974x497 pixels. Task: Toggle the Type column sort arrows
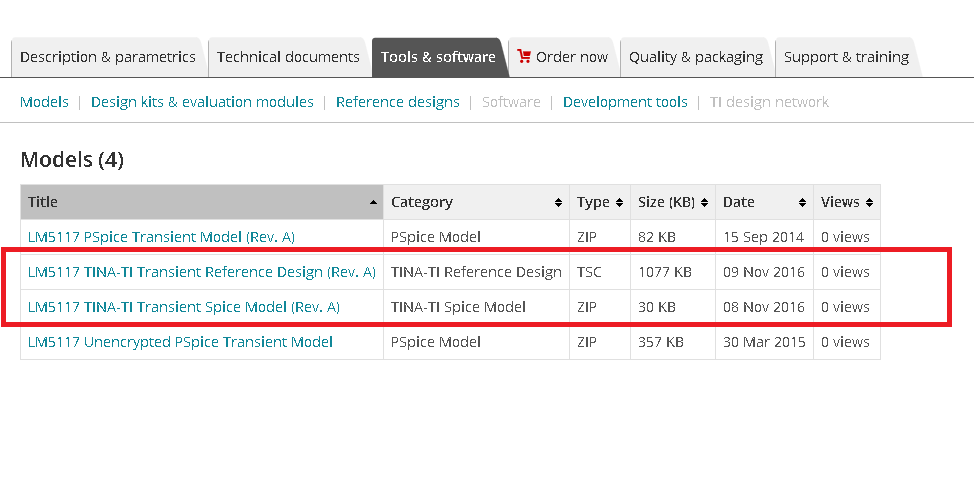pyautogui.click(x=619, y=203)
